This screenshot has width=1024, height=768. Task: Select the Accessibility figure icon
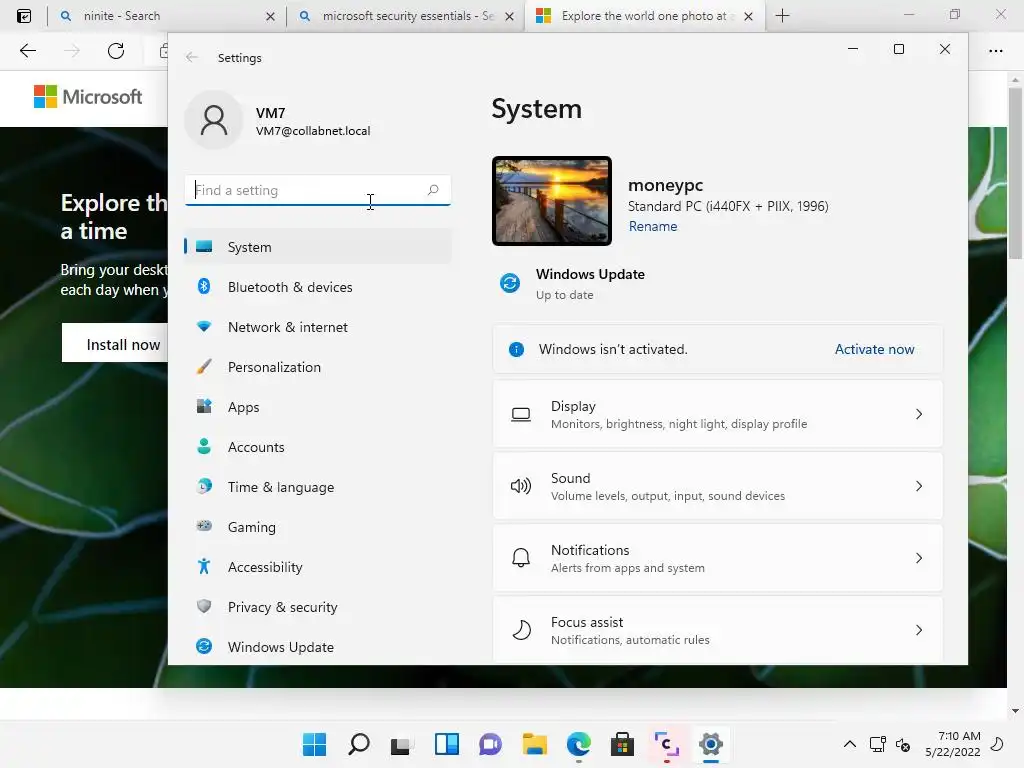click(x=204, y=566)
